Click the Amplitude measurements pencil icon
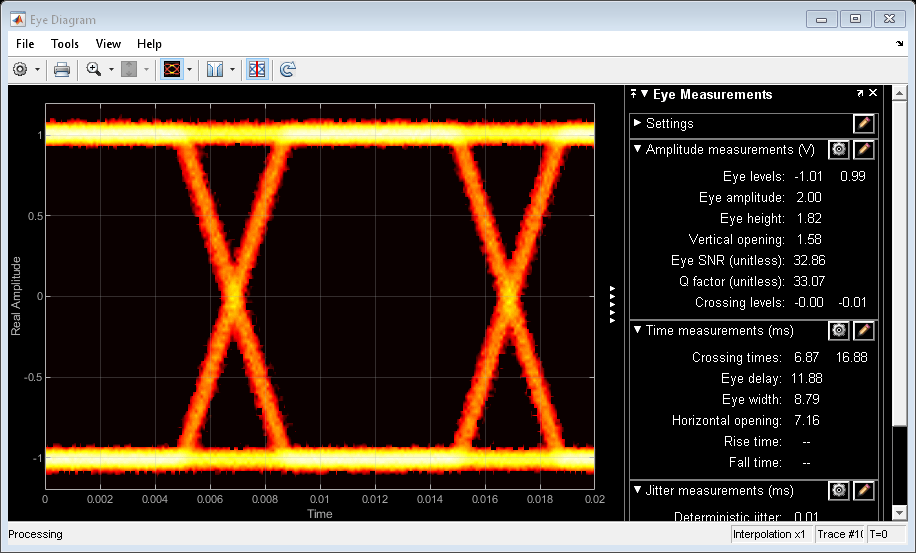 click(x=864, y=149)
